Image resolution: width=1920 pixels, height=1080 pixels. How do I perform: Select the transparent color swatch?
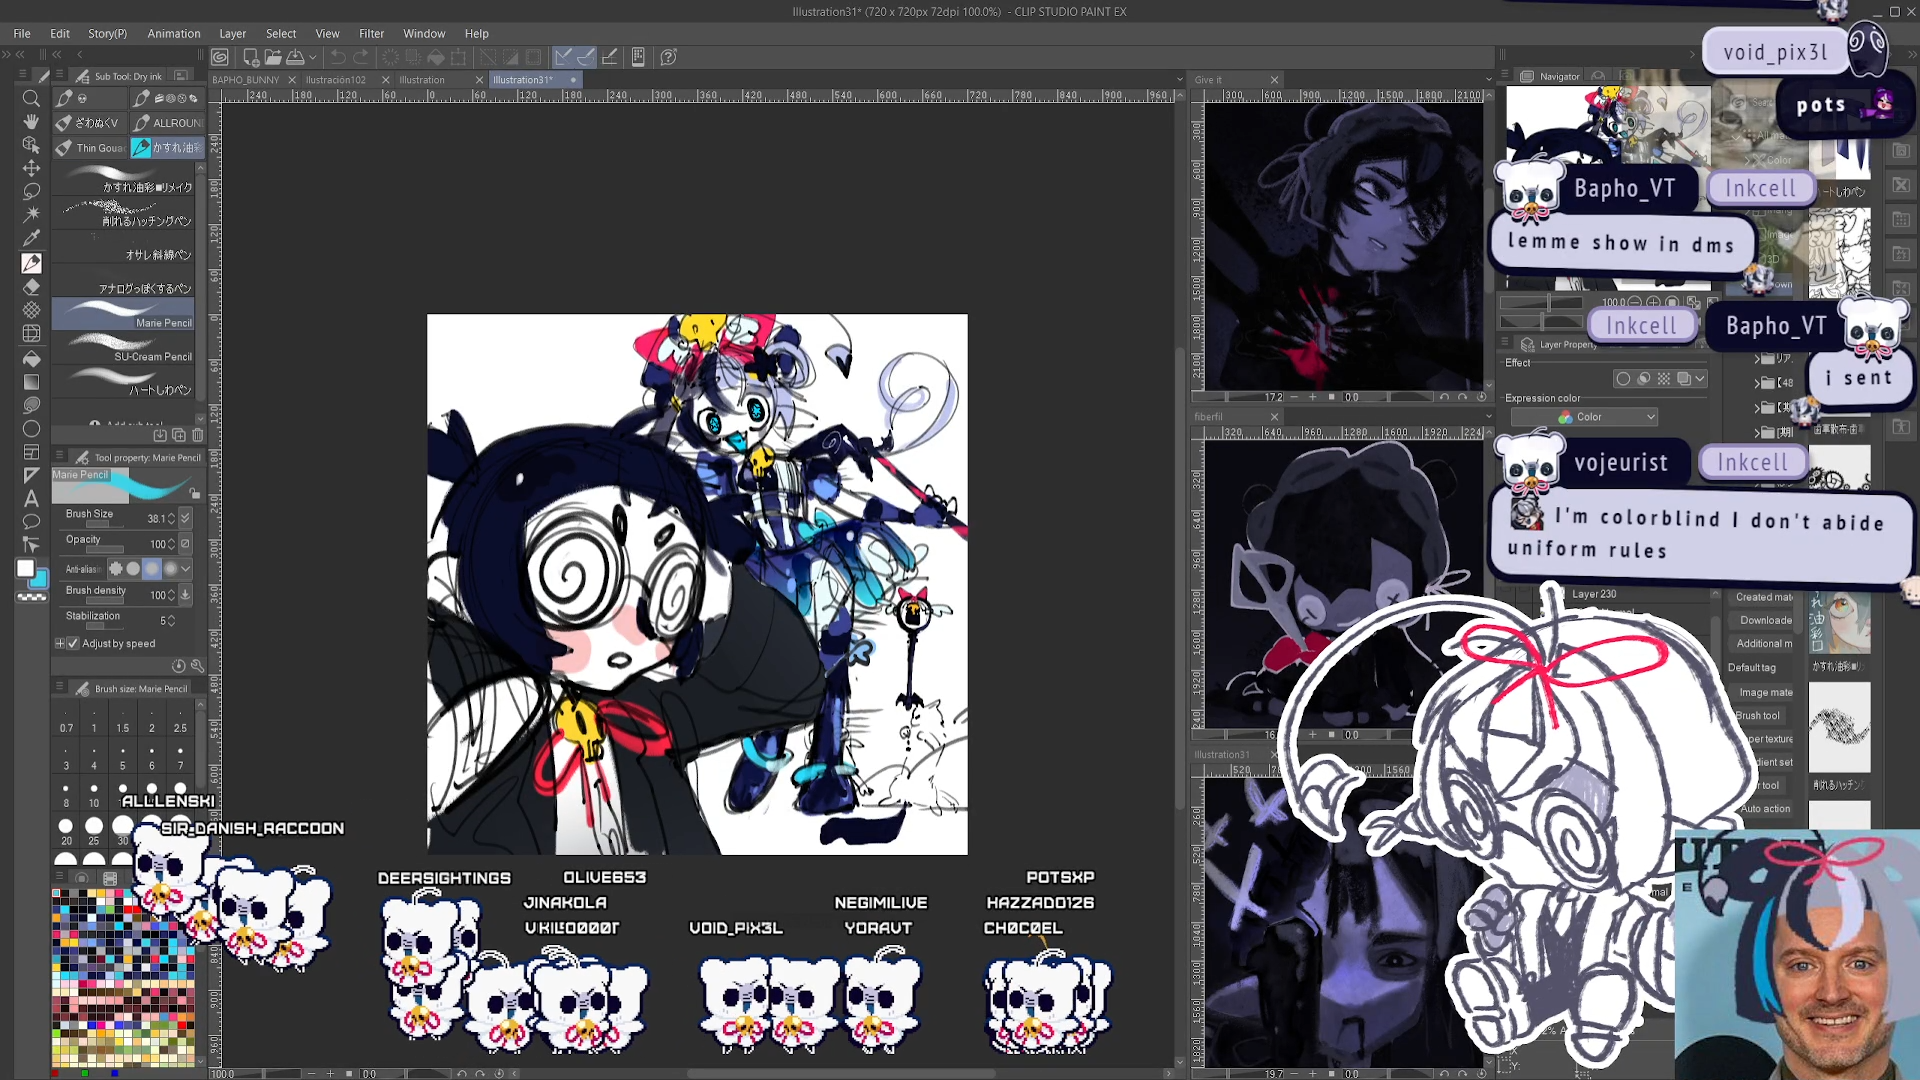[32, 597]
